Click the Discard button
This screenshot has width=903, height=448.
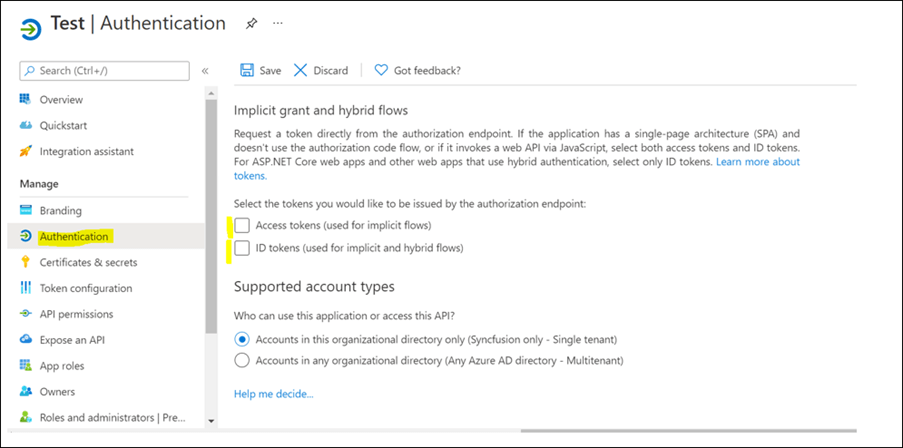click(321, 71)
